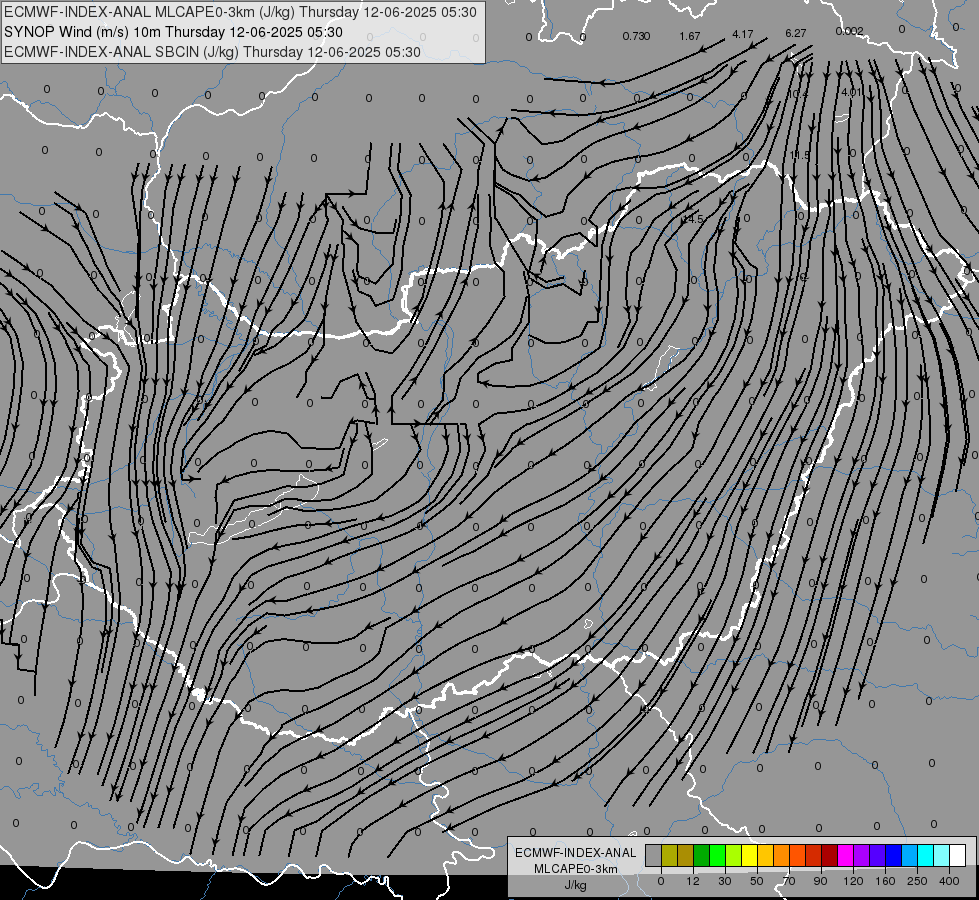Screen dimensions: 979x900
Task: Click the legend tick label 160
Action: (x=885, y=881)
